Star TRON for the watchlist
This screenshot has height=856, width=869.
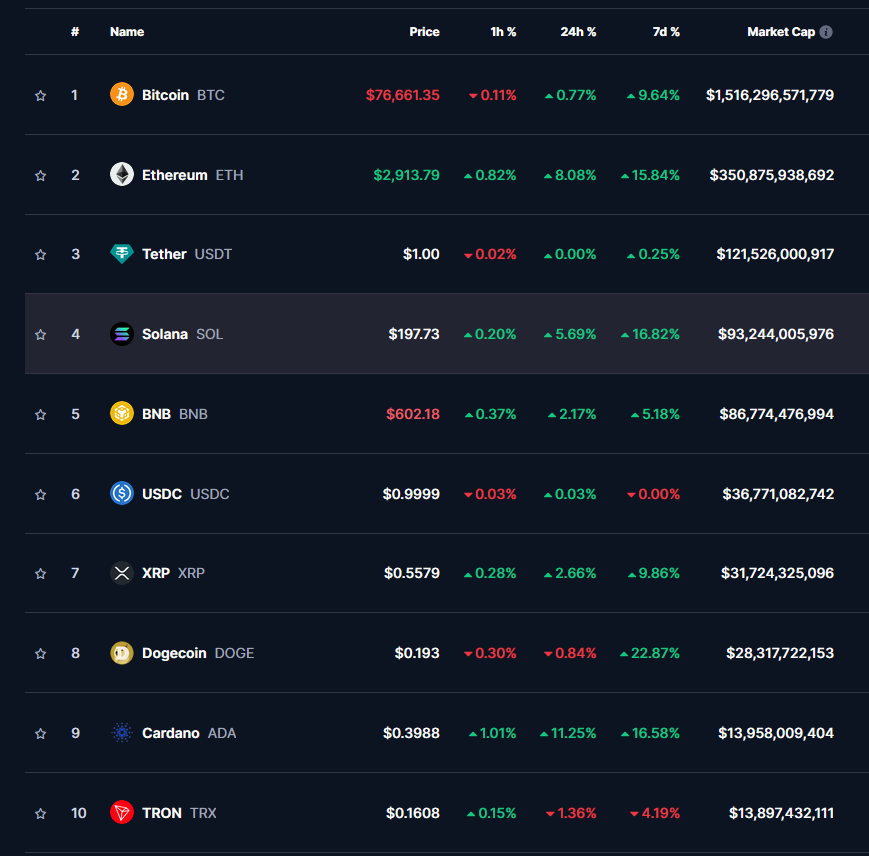(40, 813)
